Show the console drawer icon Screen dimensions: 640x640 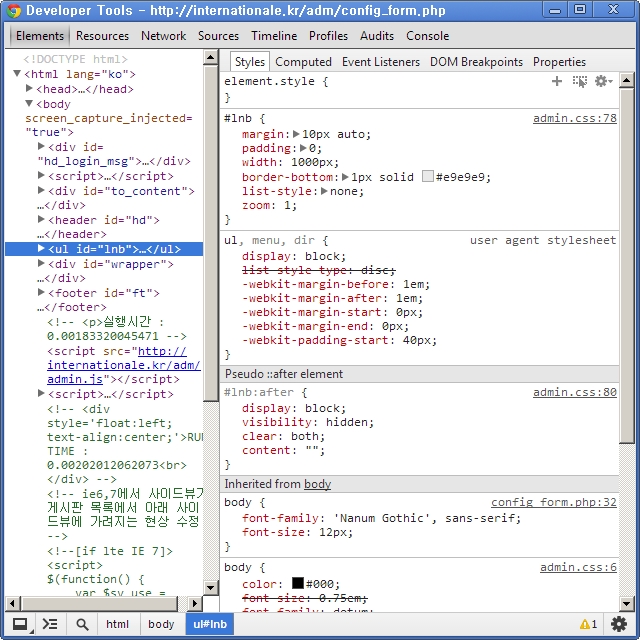click(x=49, y=624)
